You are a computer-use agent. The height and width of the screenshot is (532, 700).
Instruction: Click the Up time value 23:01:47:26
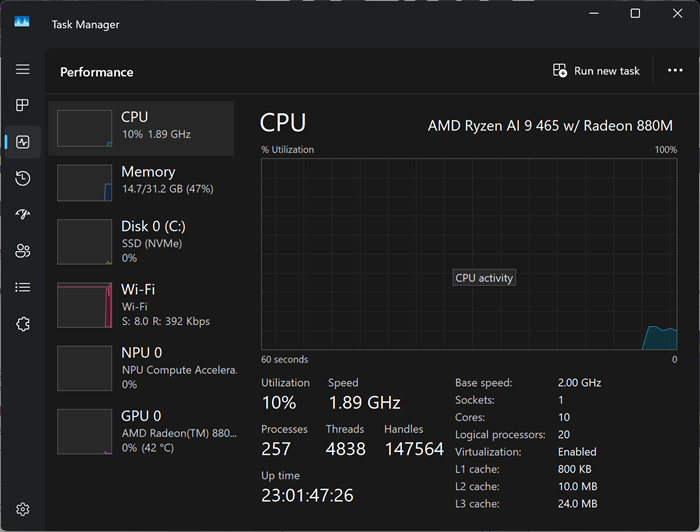click(x=307, y=495)
